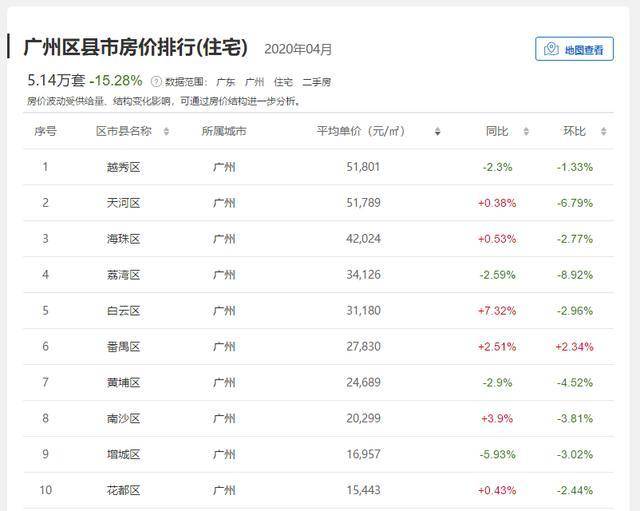Click the 2020年04月 date label

[x=298, y=49]
